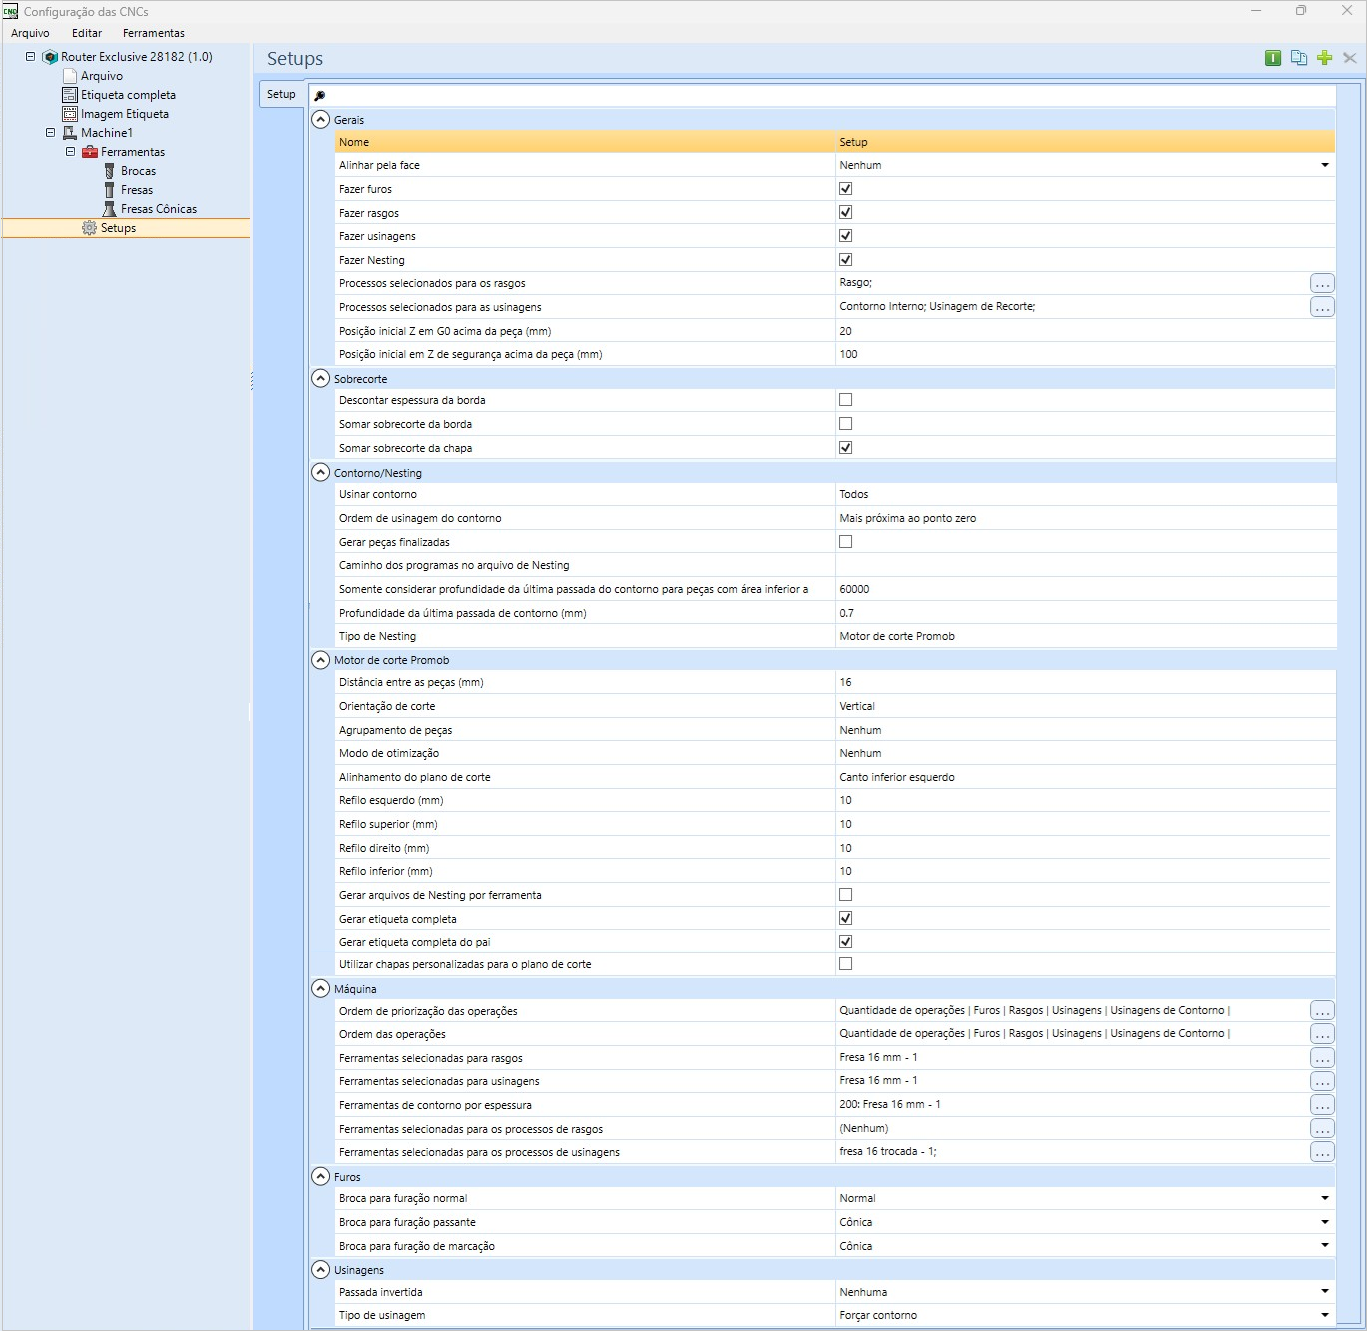
Task: Enable Gerar arquivos de Nesting por ferramenta
Action: coord(846,895)
